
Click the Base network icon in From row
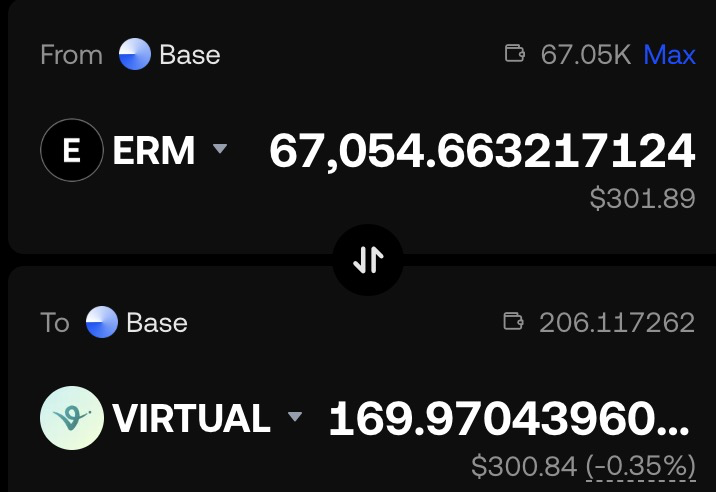click(x=135, y=54)
